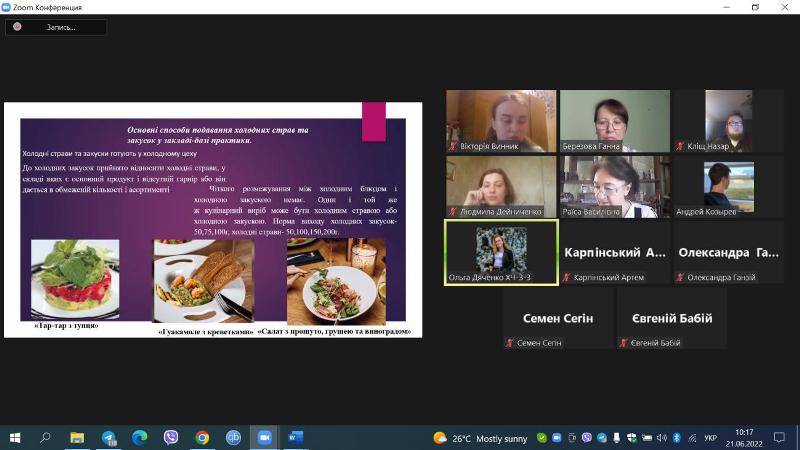Open Windows Security tray icon
The height and width of the screenshot is (450, 800).
[632, 438]
